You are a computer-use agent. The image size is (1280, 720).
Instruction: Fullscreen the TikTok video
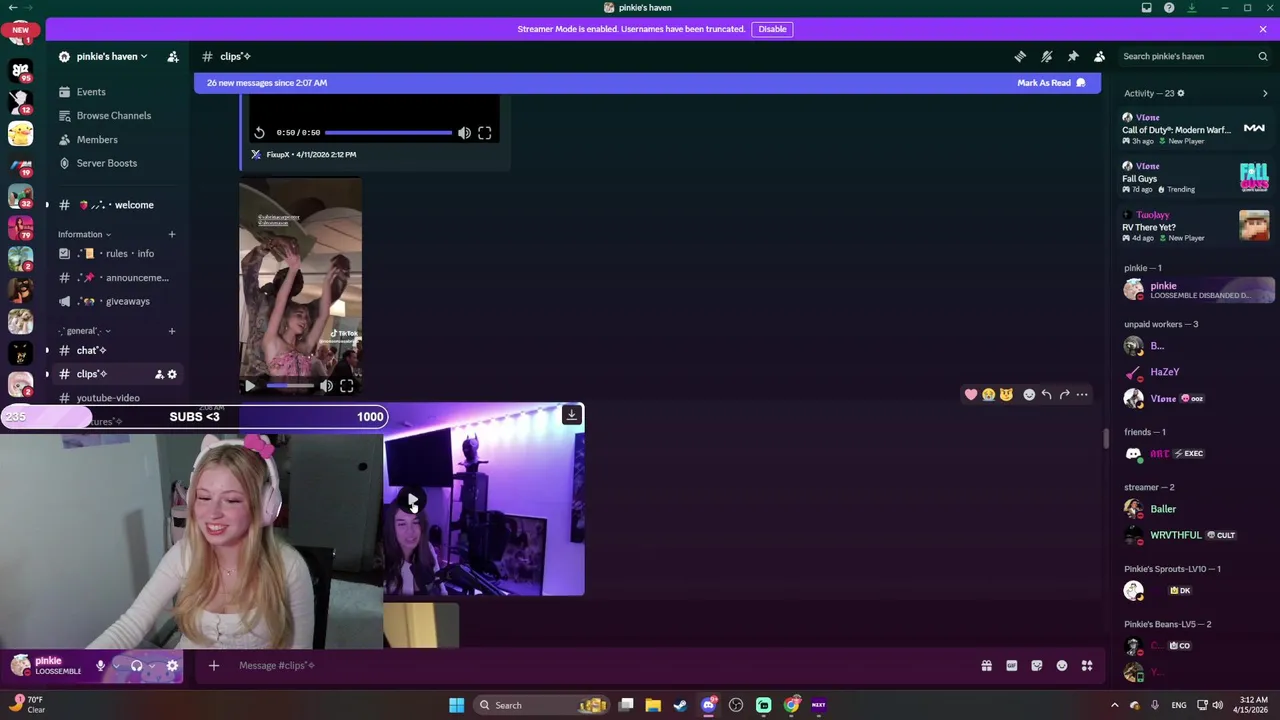point(347,386)
